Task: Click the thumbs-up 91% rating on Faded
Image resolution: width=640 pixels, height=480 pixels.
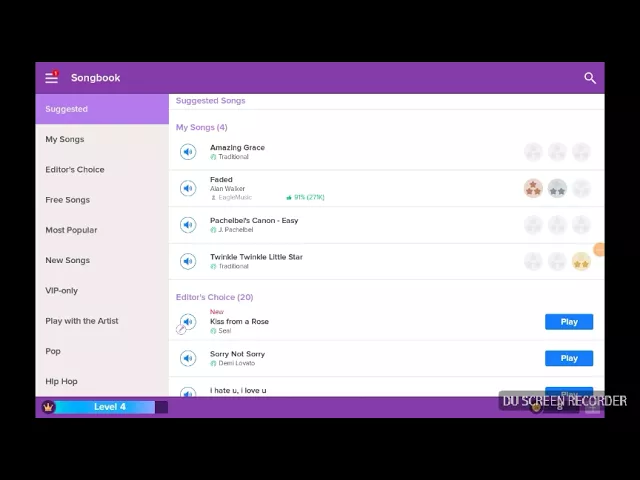Action: [305, 197]
